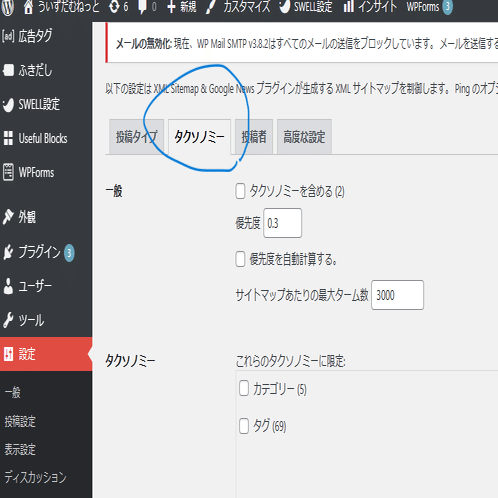Viewport: 498px width, 498px height.
Task: Open the comments bubble icon
Action: (142, 7)
